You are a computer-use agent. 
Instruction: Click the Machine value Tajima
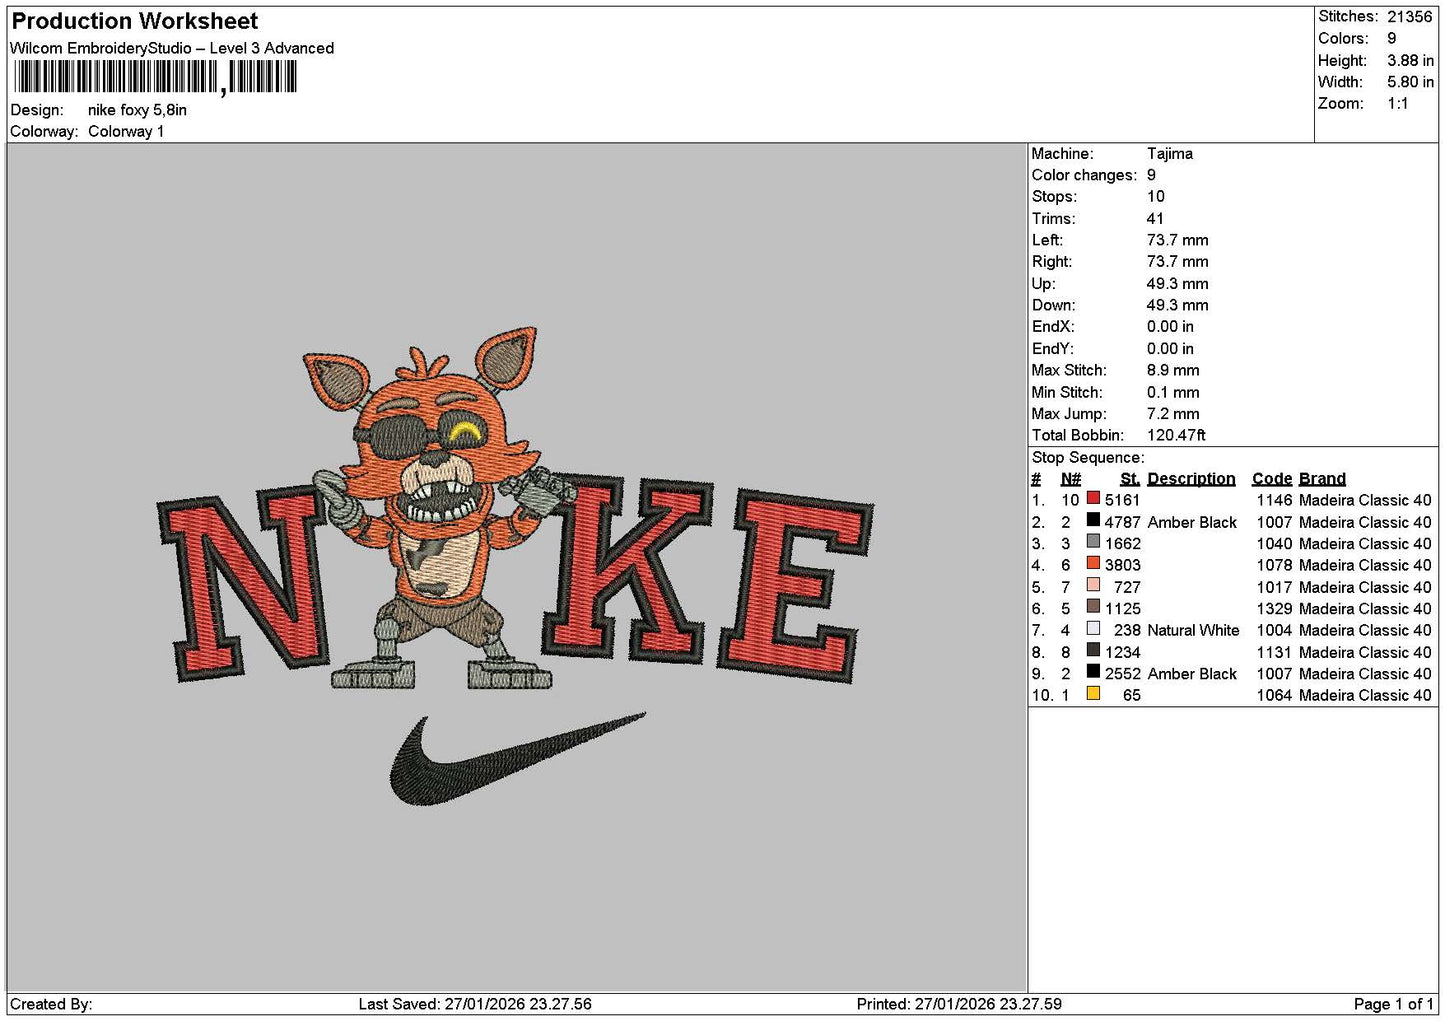pyautogui.click(x=1169, y=153)
